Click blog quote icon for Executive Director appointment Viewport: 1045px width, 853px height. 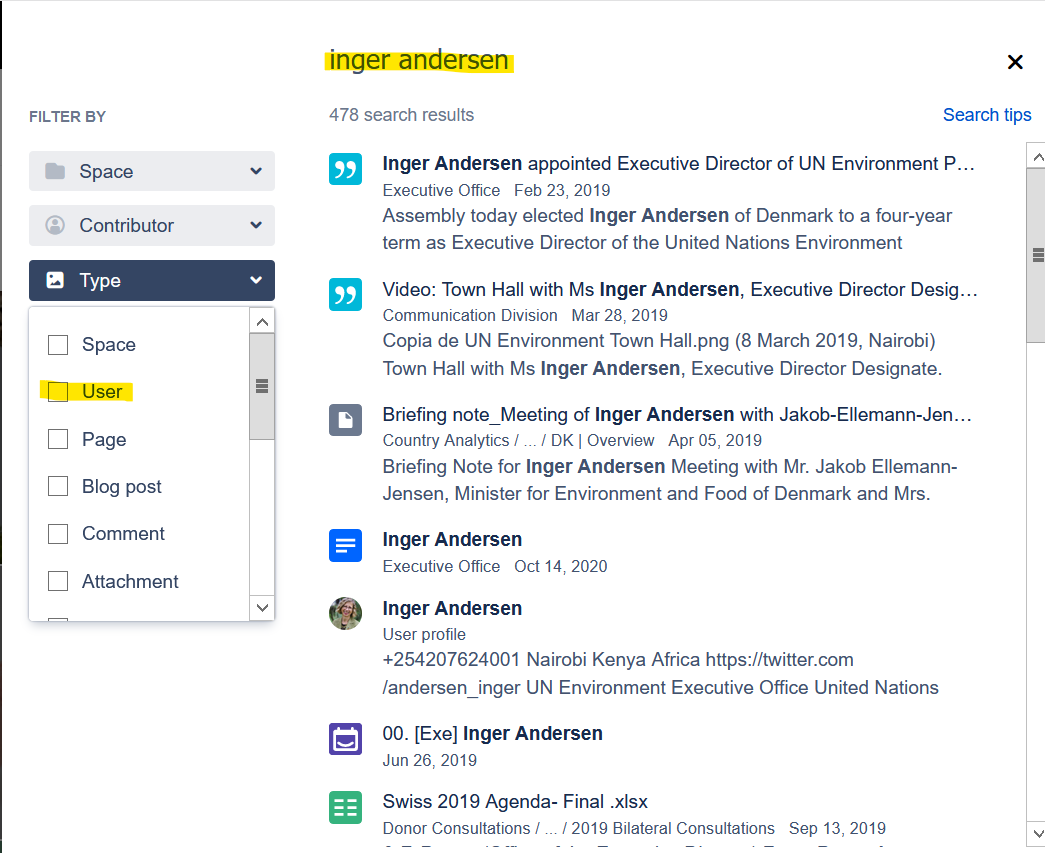(x=345, y=169)
